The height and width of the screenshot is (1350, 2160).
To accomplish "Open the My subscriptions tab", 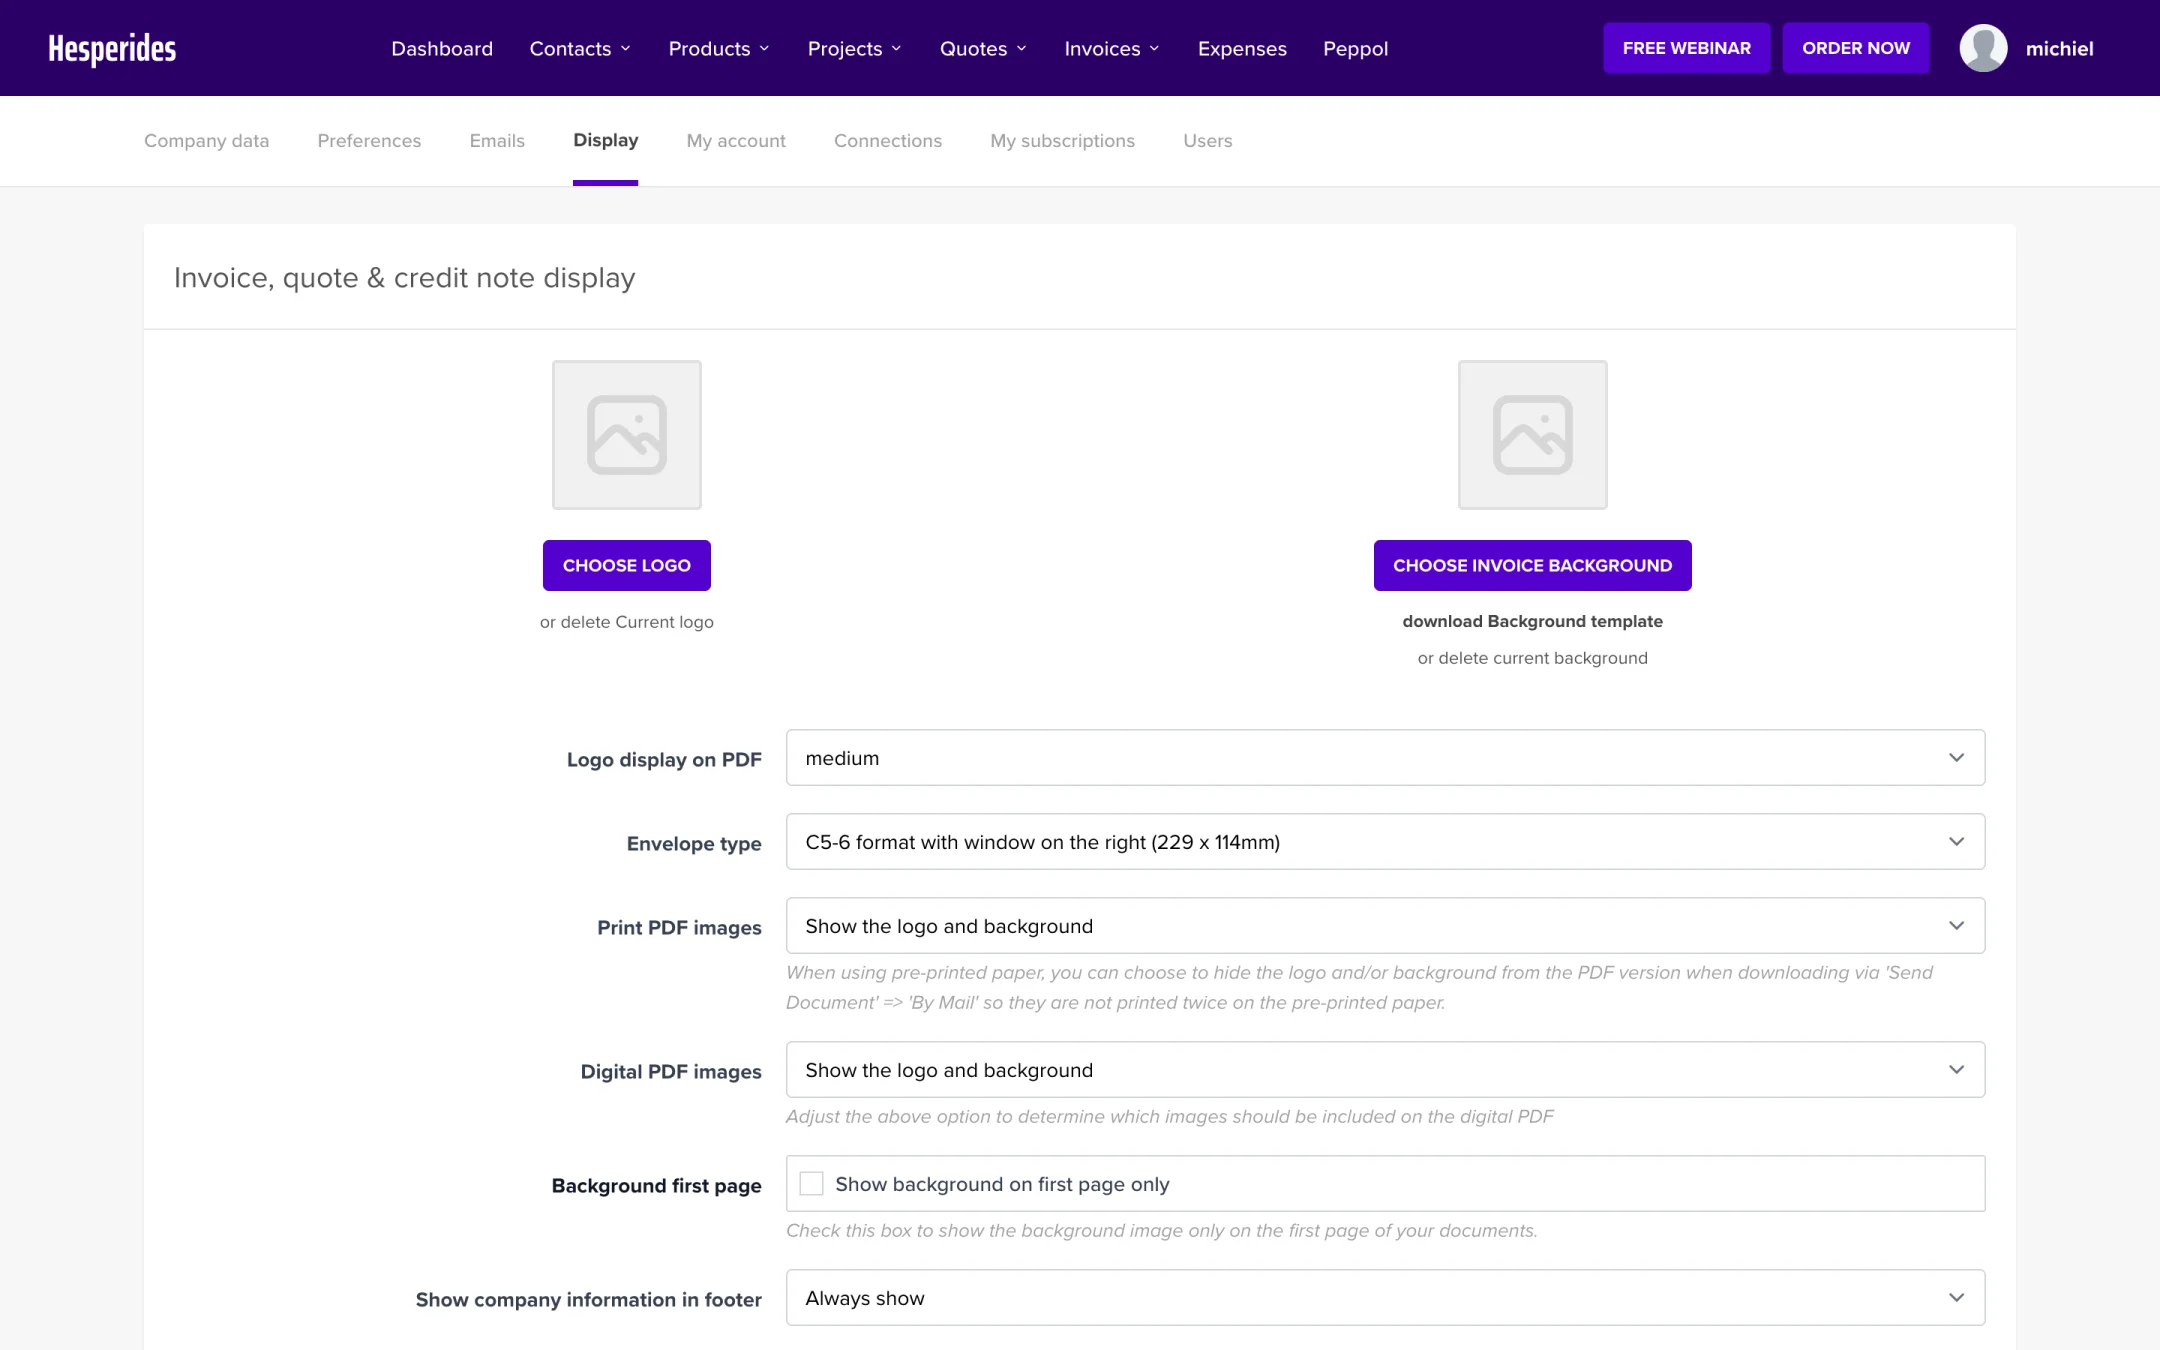I will [x=1062, y=141].
